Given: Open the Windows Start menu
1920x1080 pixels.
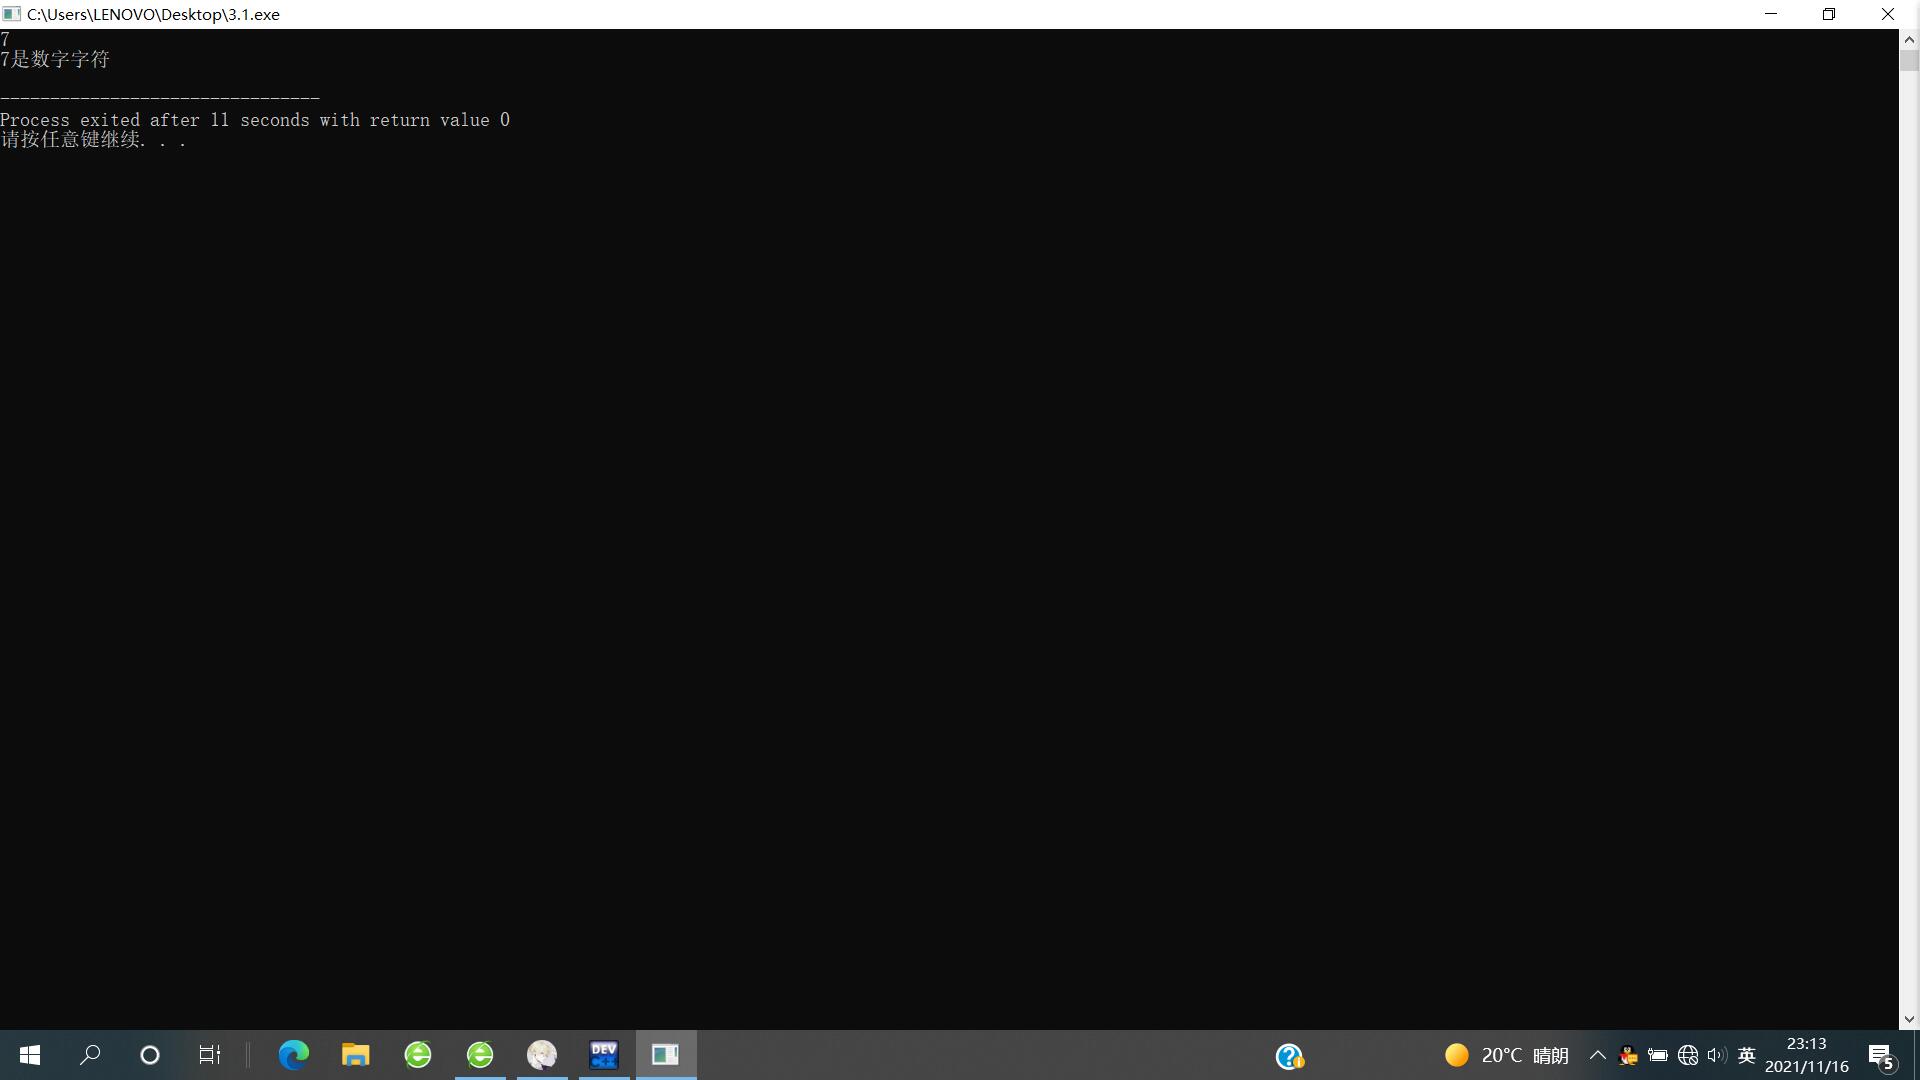Looking at the screenshot, I should [30, 1055].
